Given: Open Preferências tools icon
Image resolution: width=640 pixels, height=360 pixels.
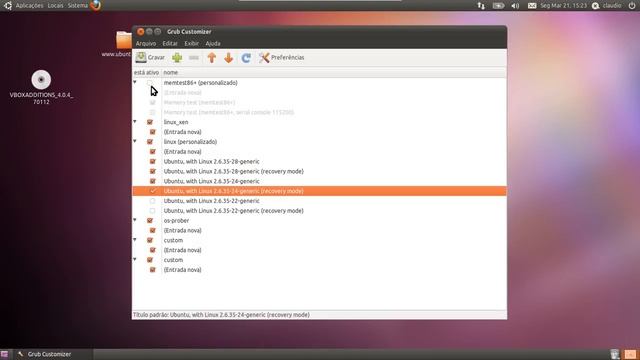Looking at the screenshot, I should tap(264, 58).
